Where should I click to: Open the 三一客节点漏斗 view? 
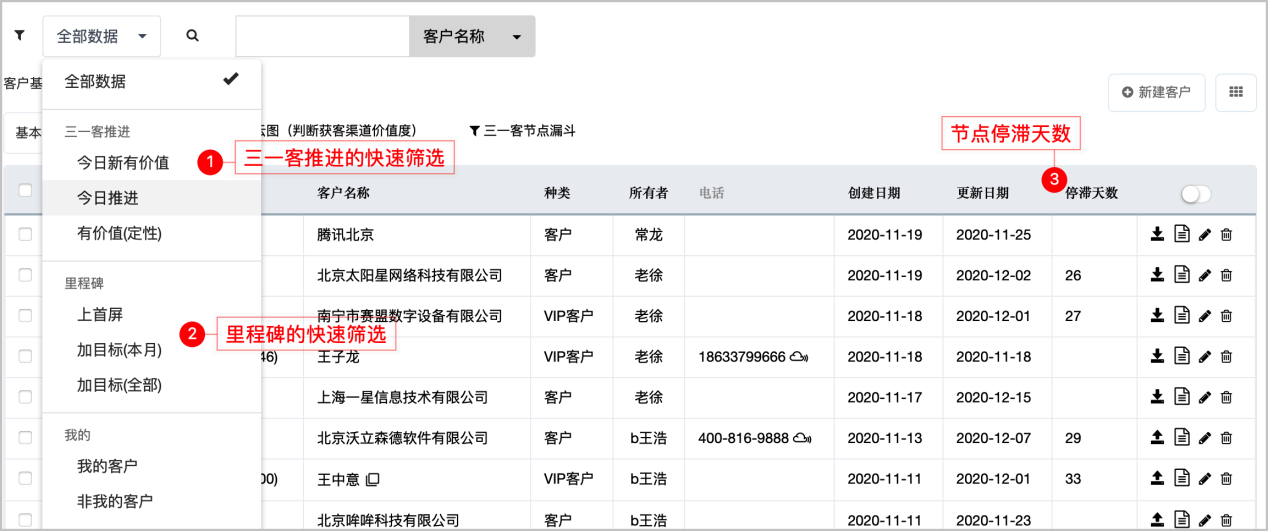click(522, 131)
